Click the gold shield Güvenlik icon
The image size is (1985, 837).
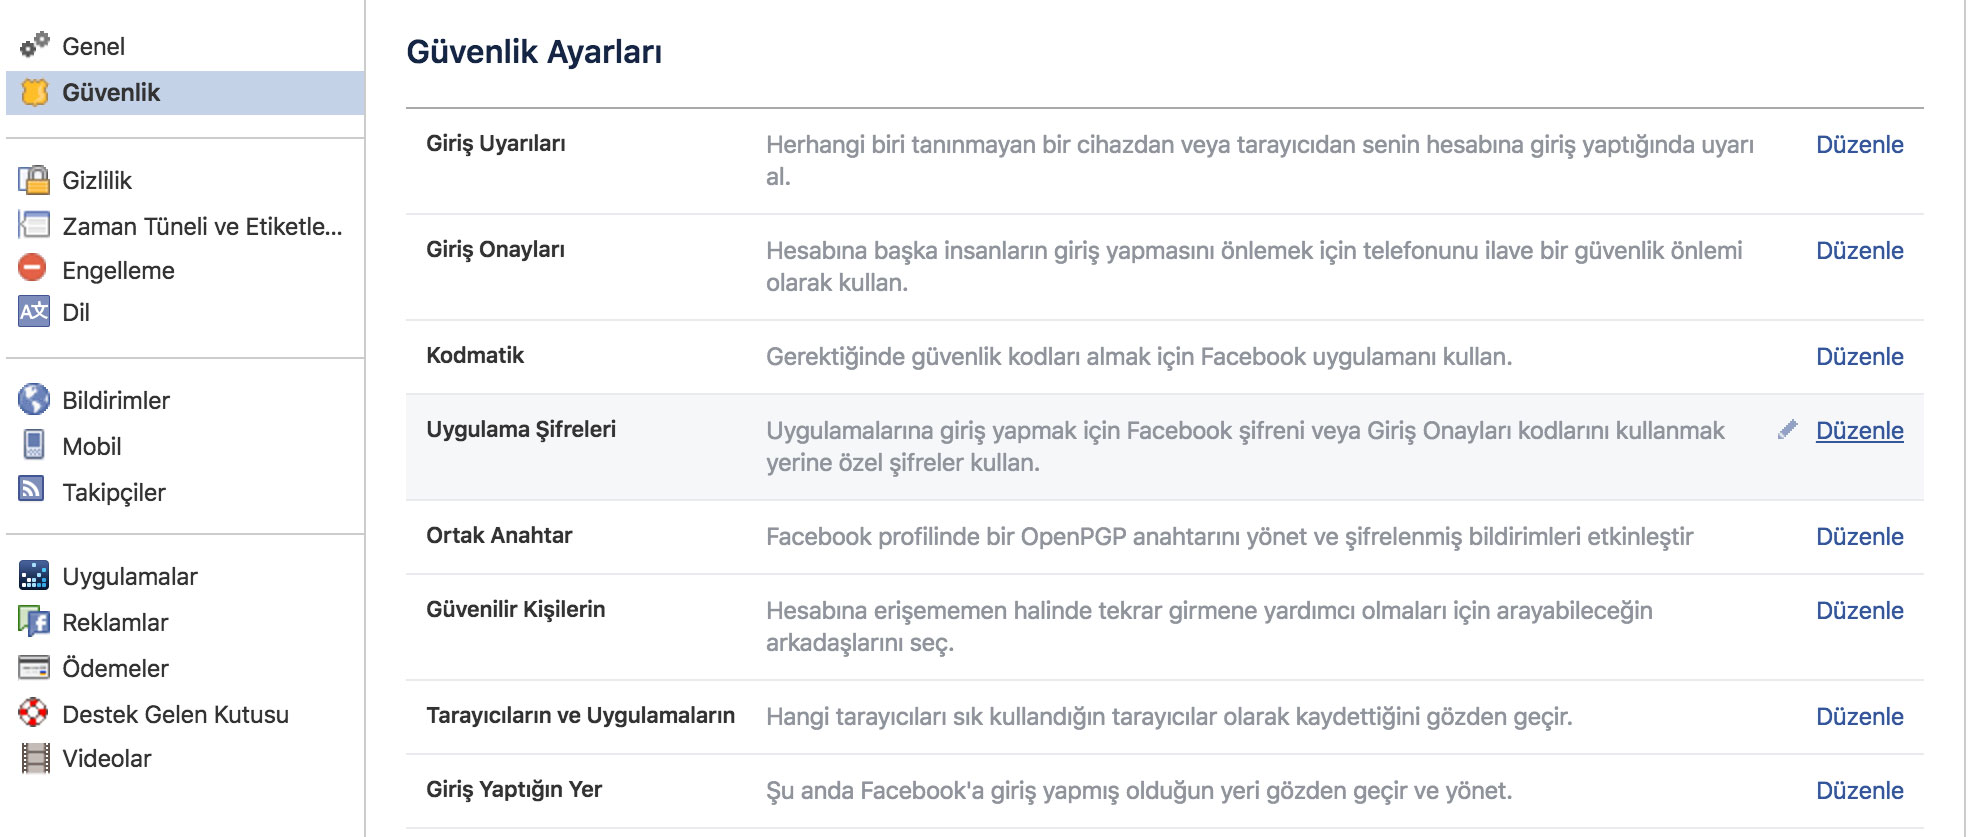coord(34,92)
